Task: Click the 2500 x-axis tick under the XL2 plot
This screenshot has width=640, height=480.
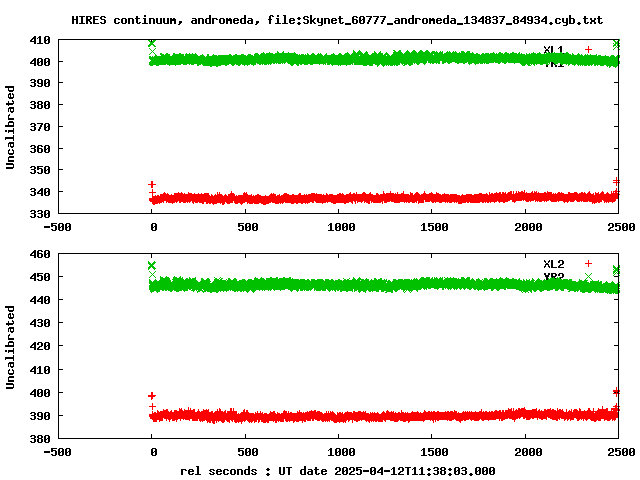Action: click(621, 452)
